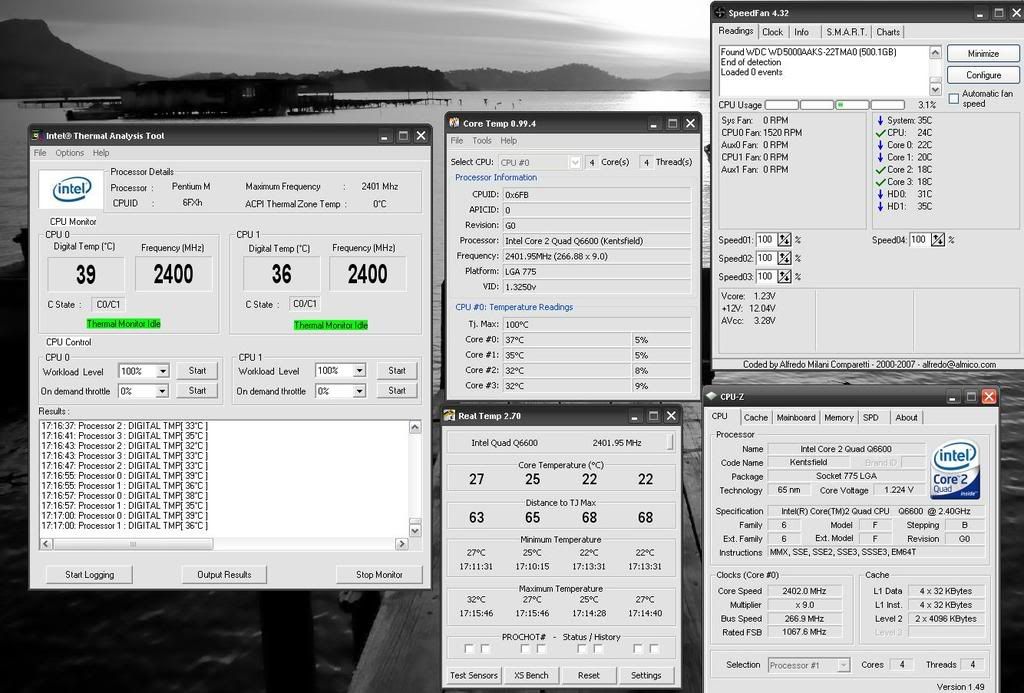Click the Speed01 value field in SpeedFan
Image resolution: width=1024 pixels, height=693 pixels.
point(766,240)
